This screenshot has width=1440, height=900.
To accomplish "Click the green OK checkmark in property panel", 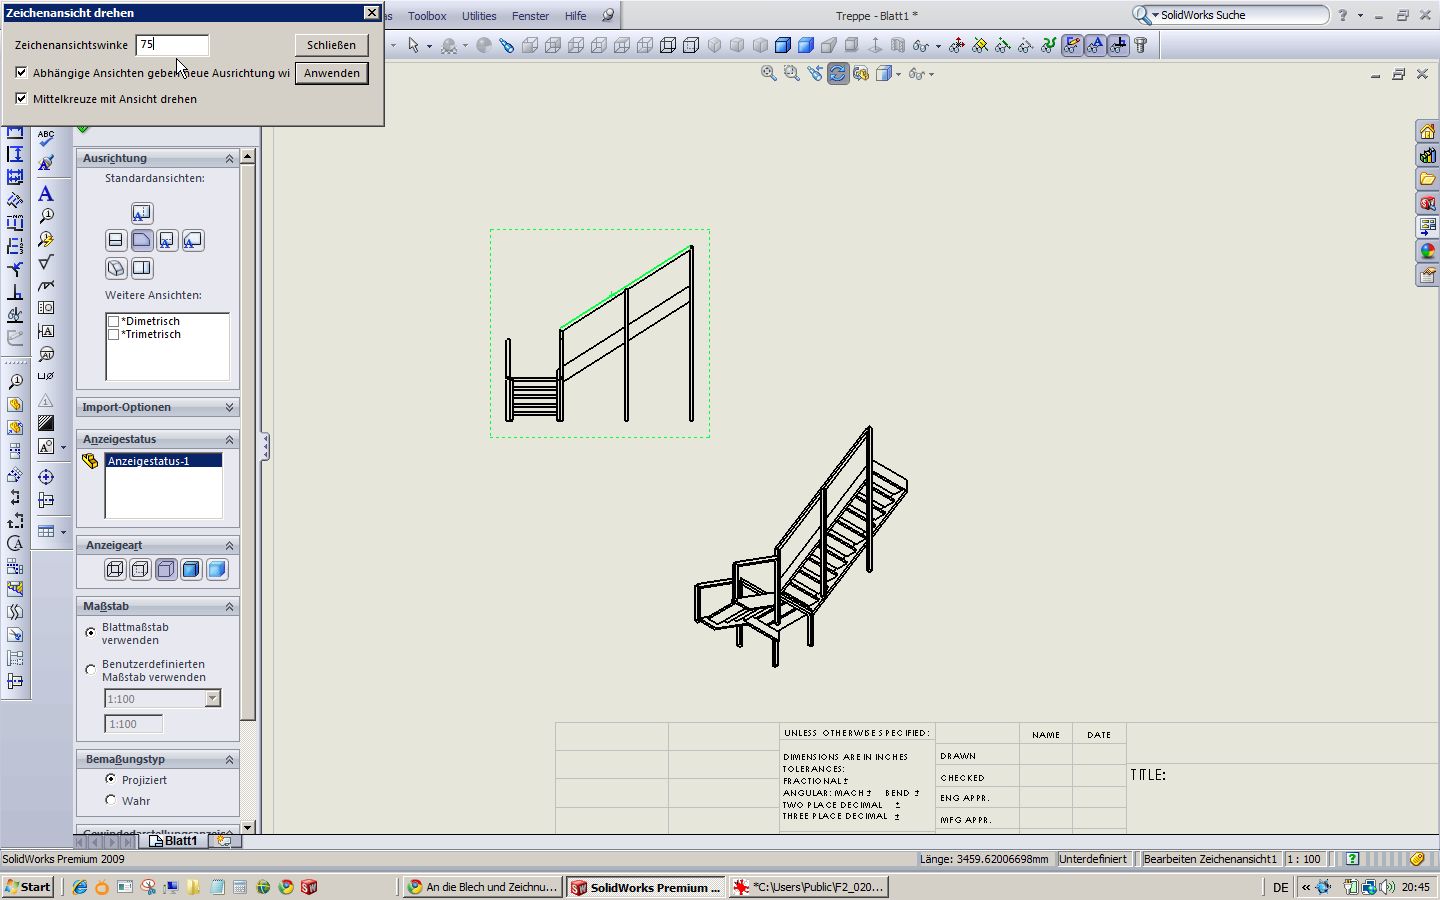I will tap(83, 129).
